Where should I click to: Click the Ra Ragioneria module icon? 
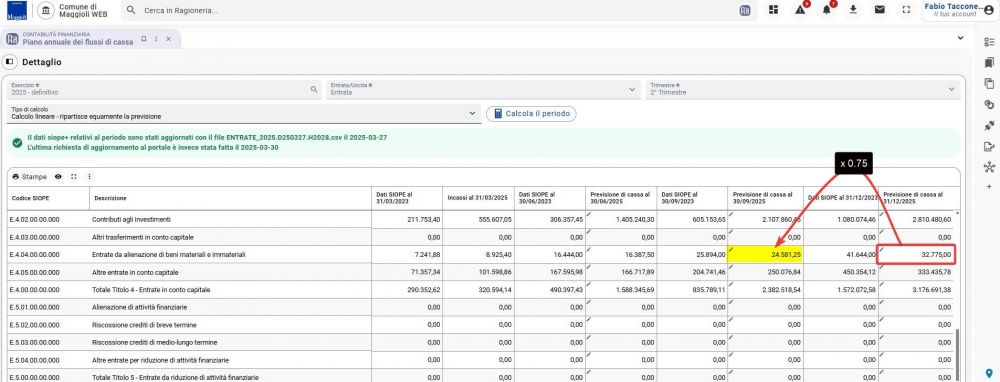click(x=745, y=10)
